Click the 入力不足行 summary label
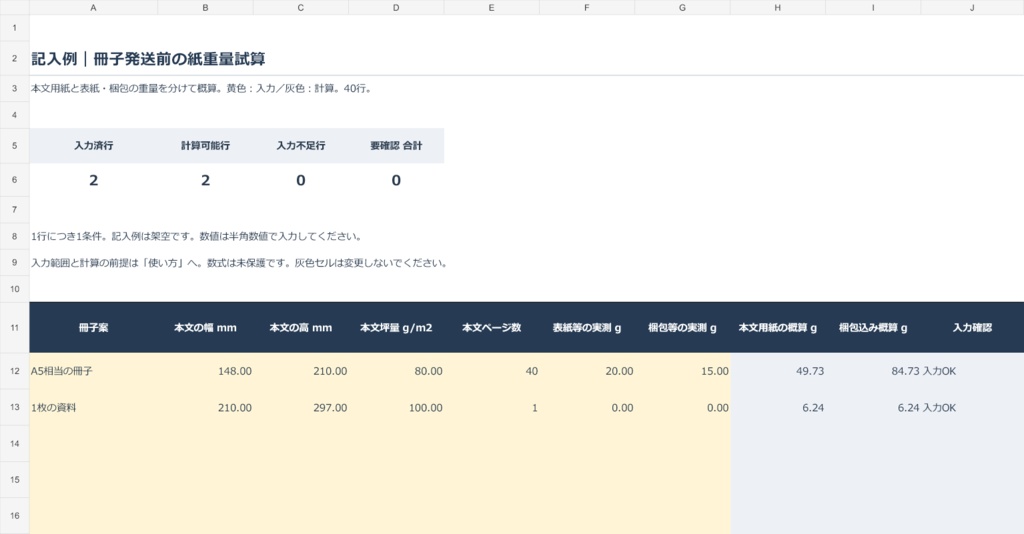This screenshot has width=1024, height=534. coord(300,146)
